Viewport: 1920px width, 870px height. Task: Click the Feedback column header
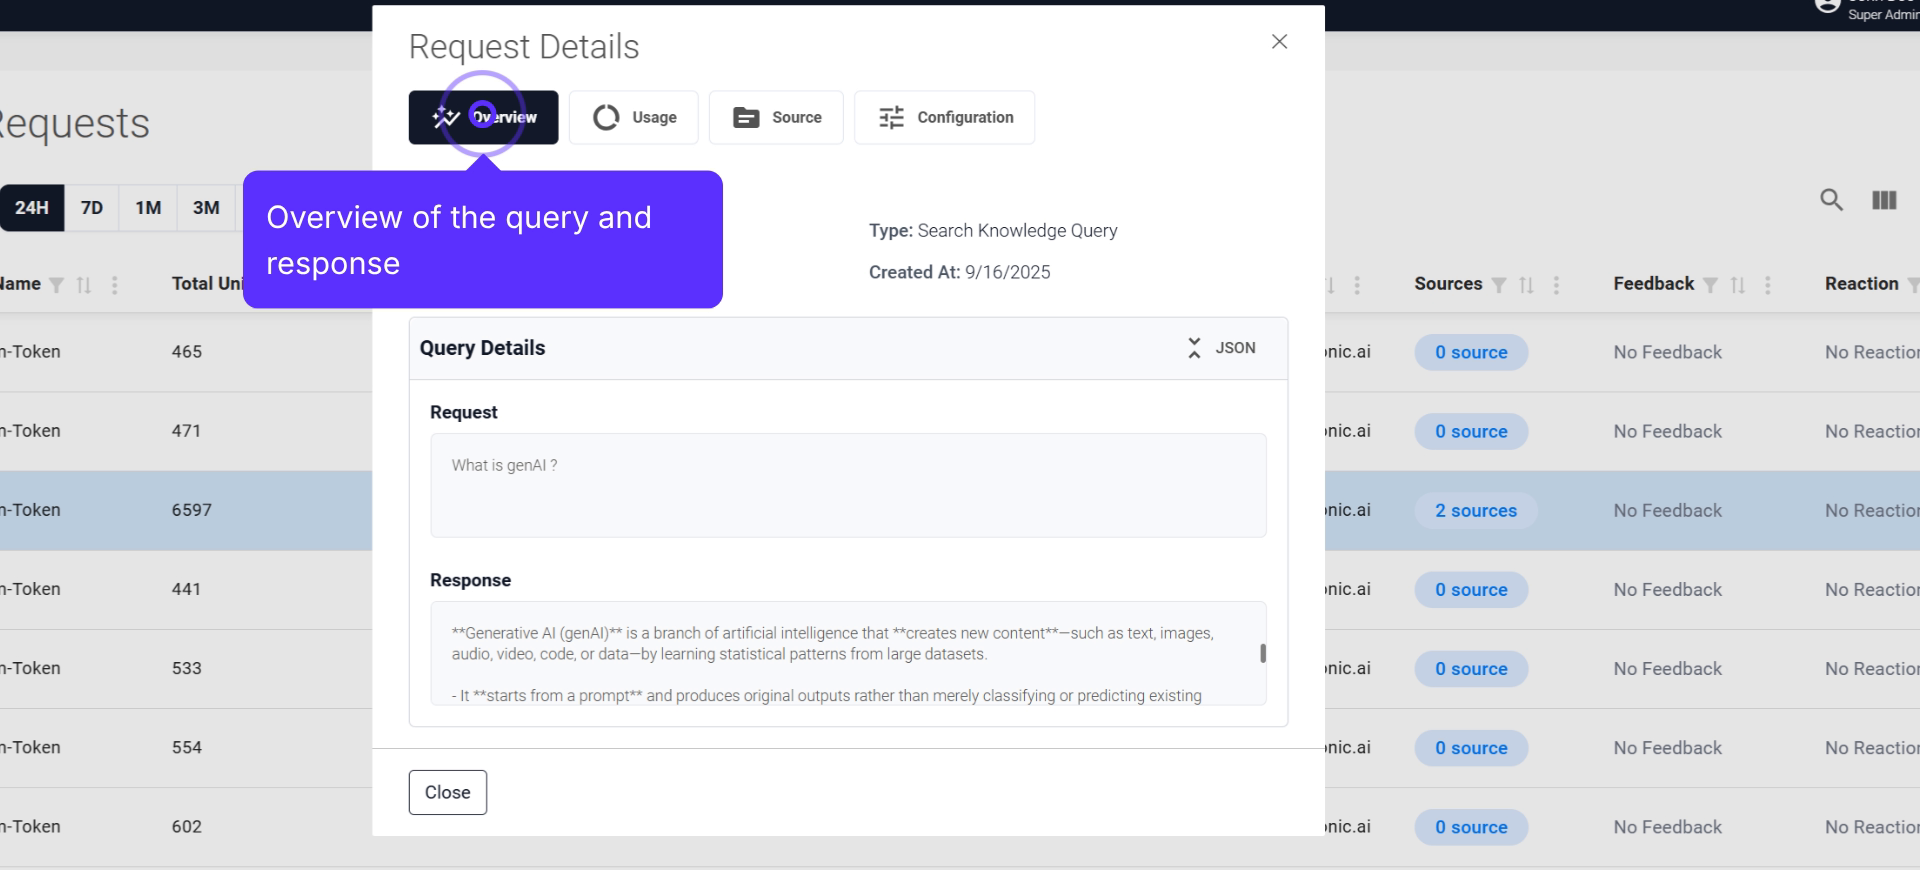pos(1653,284)
